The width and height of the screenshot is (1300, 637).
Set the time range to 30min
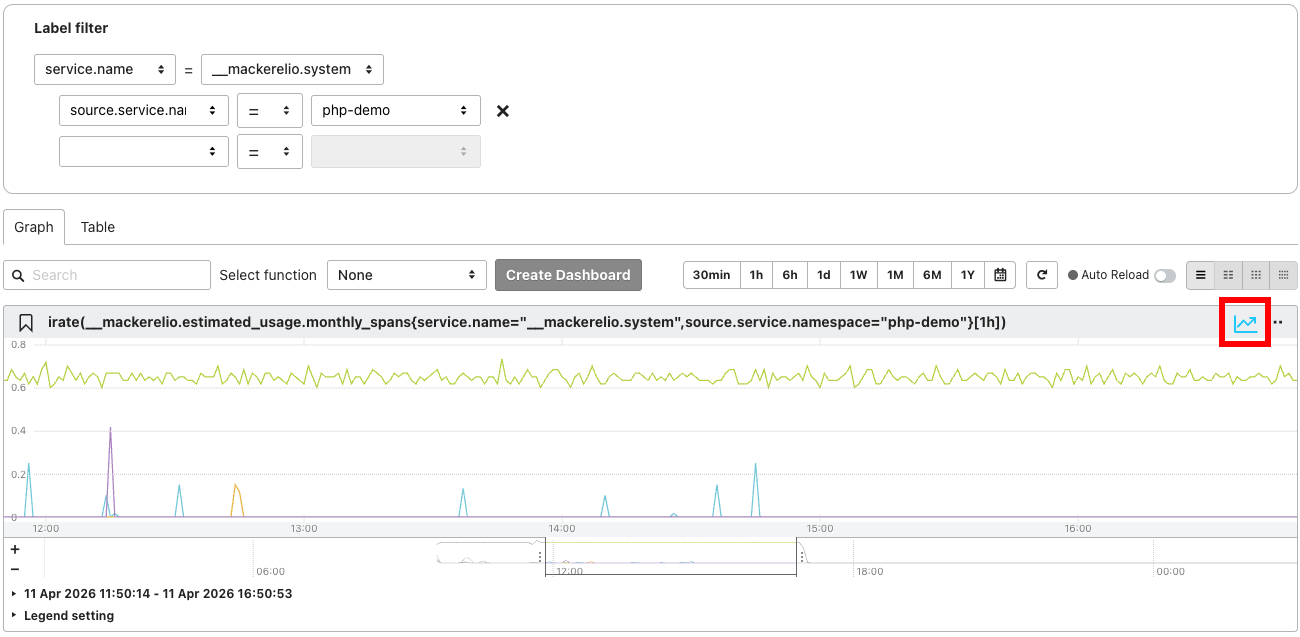[712, 275]
